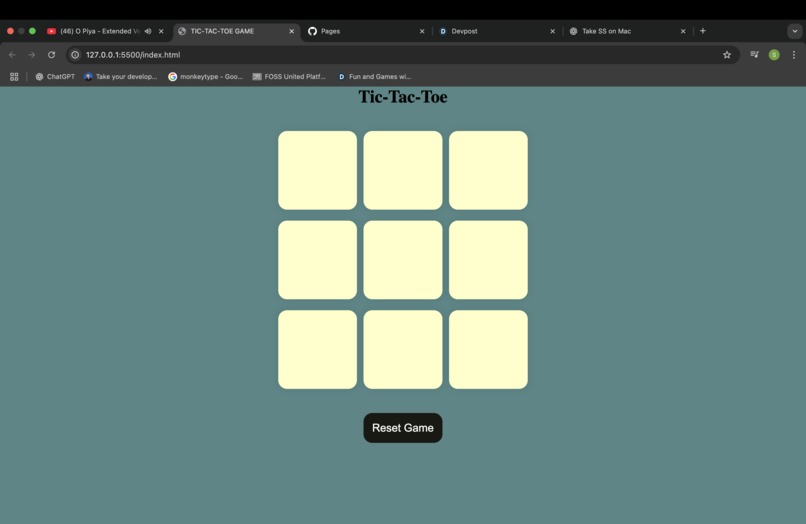This screenshot has height=524, width=806.
Task: Click the Tic-Tac-Toe heading
Action: (402, 97)
